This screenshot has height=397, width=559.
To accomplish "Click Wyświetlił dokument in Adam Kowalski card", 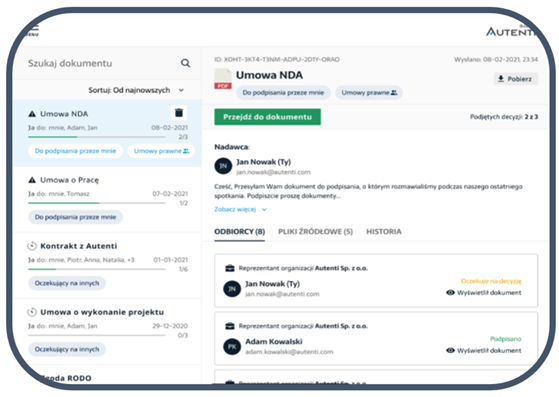I will coord(489,351).
